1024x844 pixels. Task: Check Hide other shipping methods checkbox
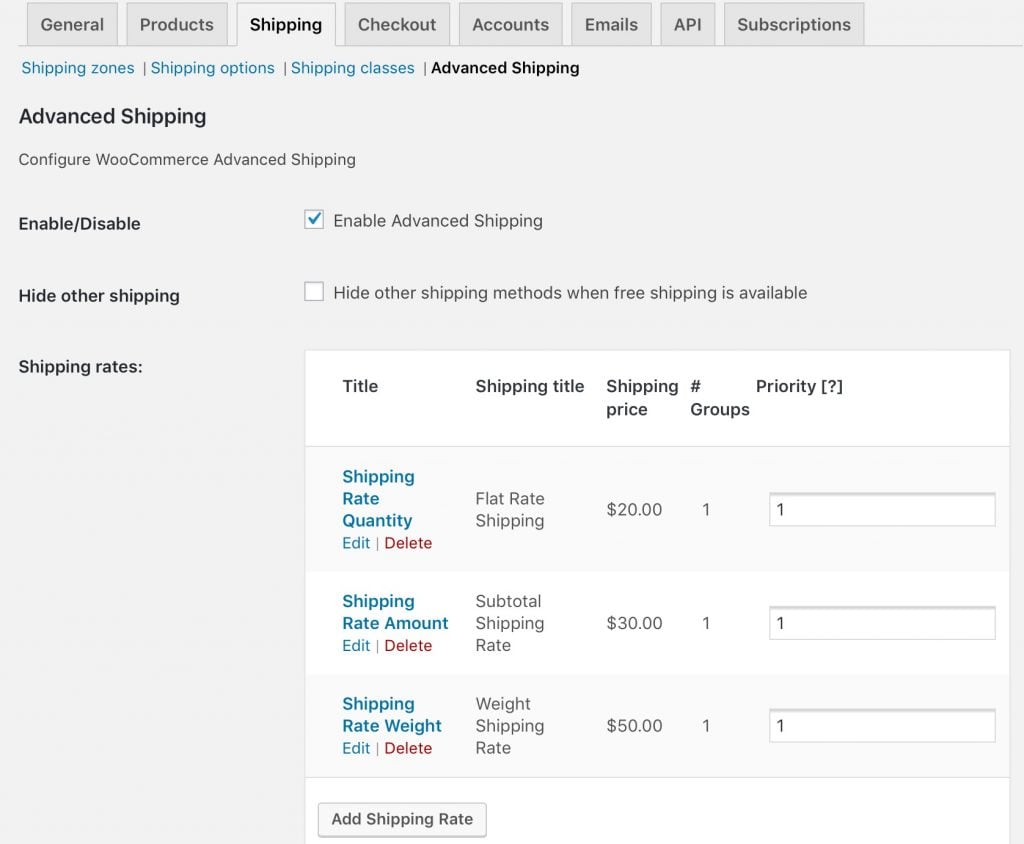click(x=314, y=292)
